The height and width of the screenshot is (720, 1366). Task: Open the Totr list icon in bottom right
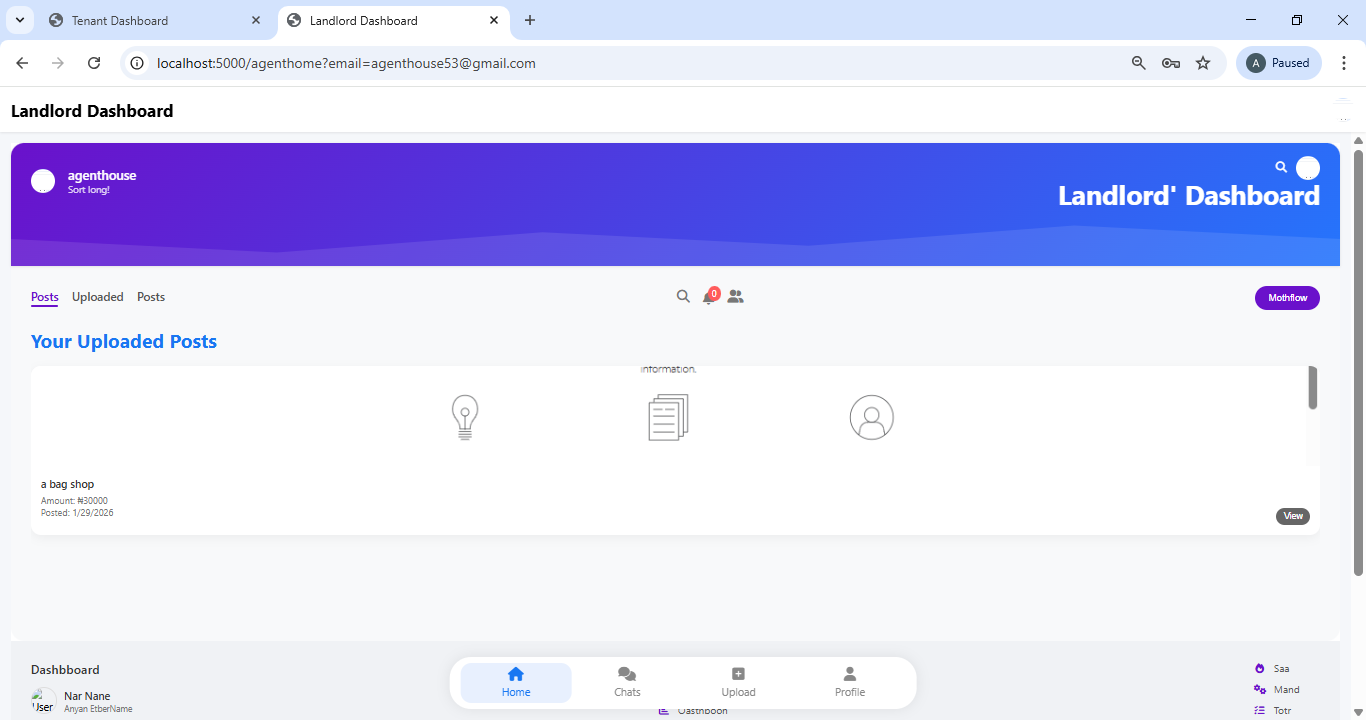(x=1261, y=710)
